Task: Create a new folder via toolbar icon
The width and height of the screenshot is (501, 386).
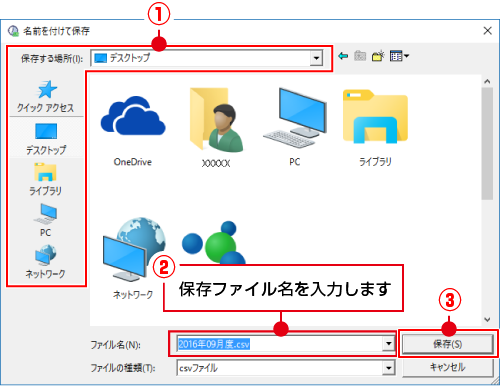Action: 378,56
